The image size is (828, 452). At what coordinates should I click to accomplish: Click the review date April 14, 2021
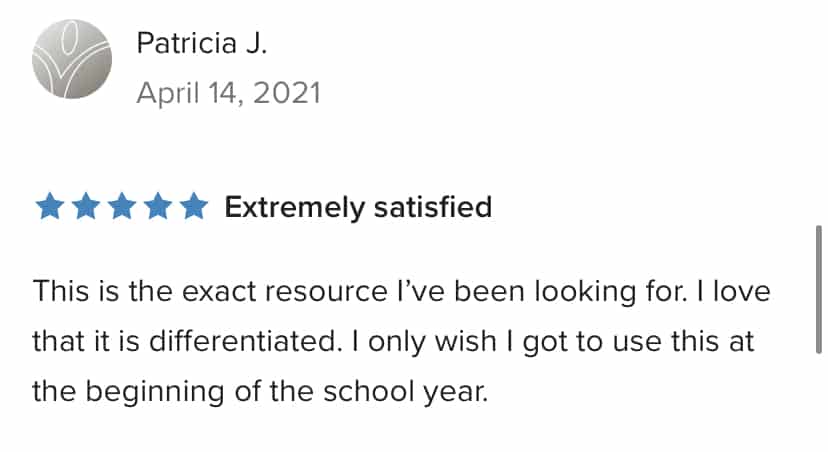[x=229, y=93]
